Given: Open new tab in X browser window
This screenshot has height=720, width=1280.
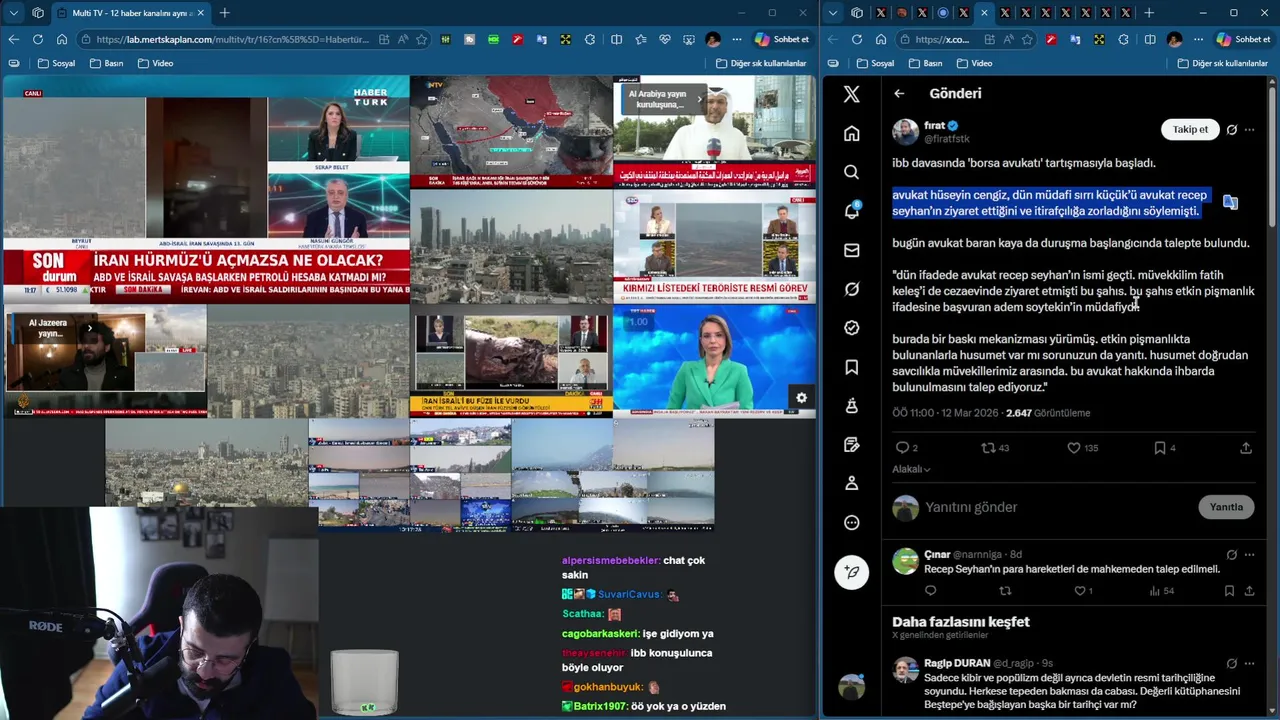Looking at the screenshot, I should pyautogui.click(x=1149, y=13).
